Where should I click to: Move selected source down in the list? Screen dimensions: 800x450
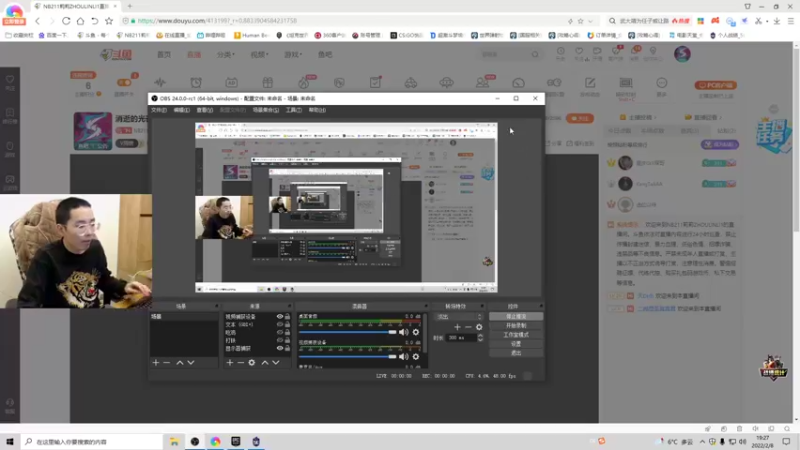276,362
